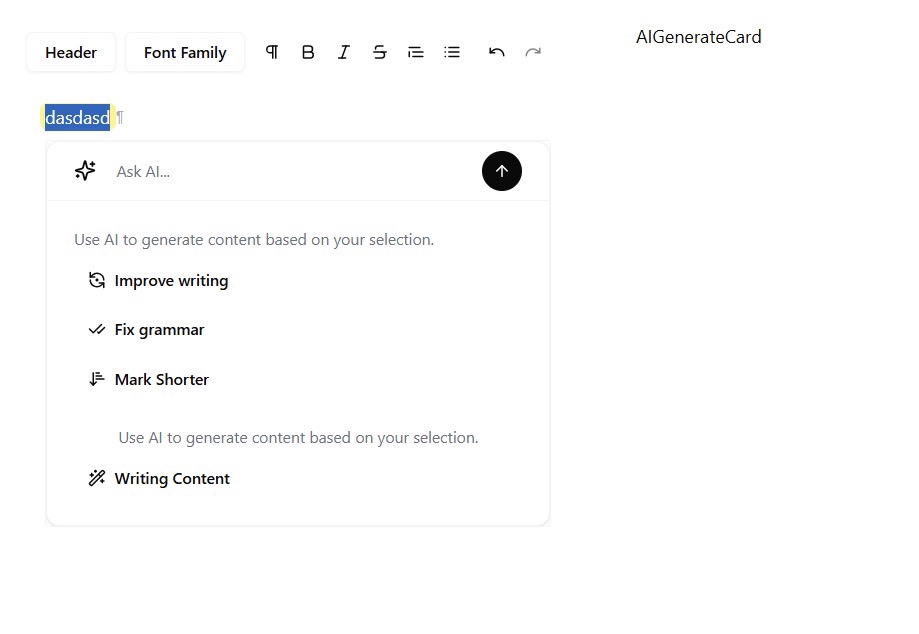Click the paragraph mark icon
This screenshot has height=634, width=919.
click(x=272, y=52)
